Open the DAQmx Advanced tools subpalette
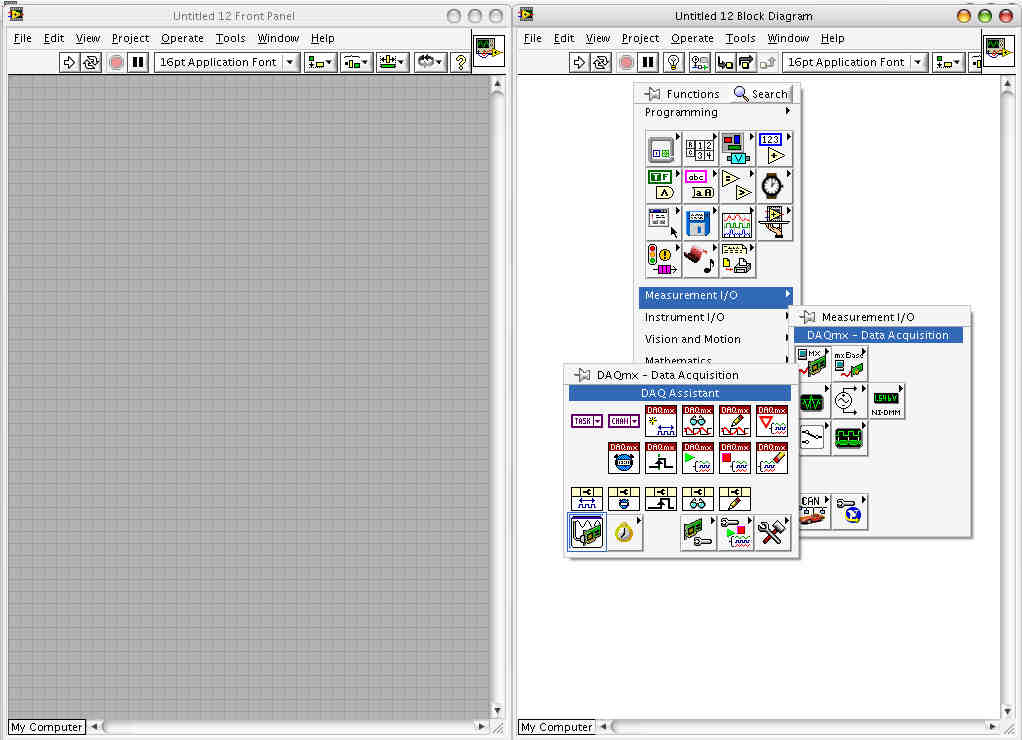 [772, 533]
